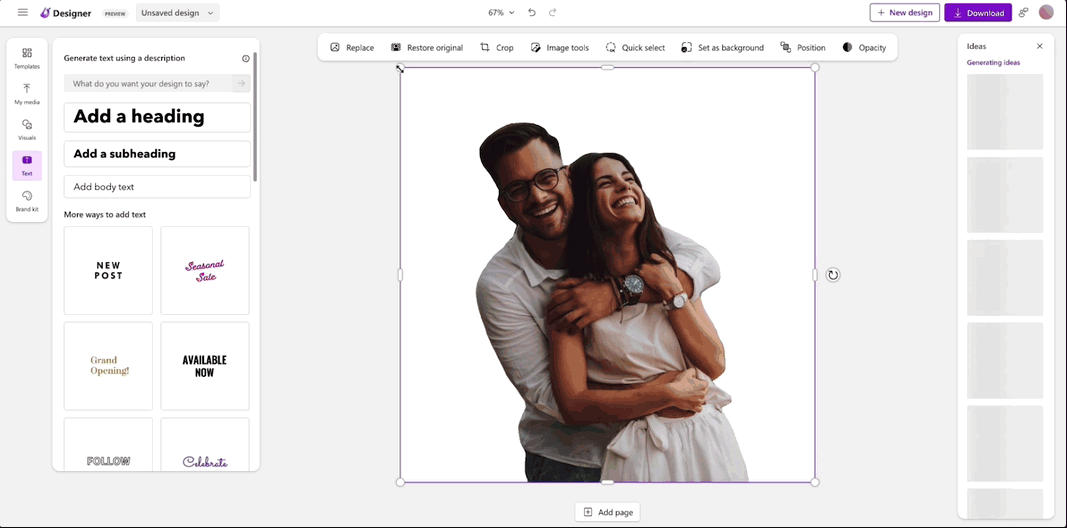Open Opacity control
1067x528 pixels.
pyautogui.click(x=864, y=48)
